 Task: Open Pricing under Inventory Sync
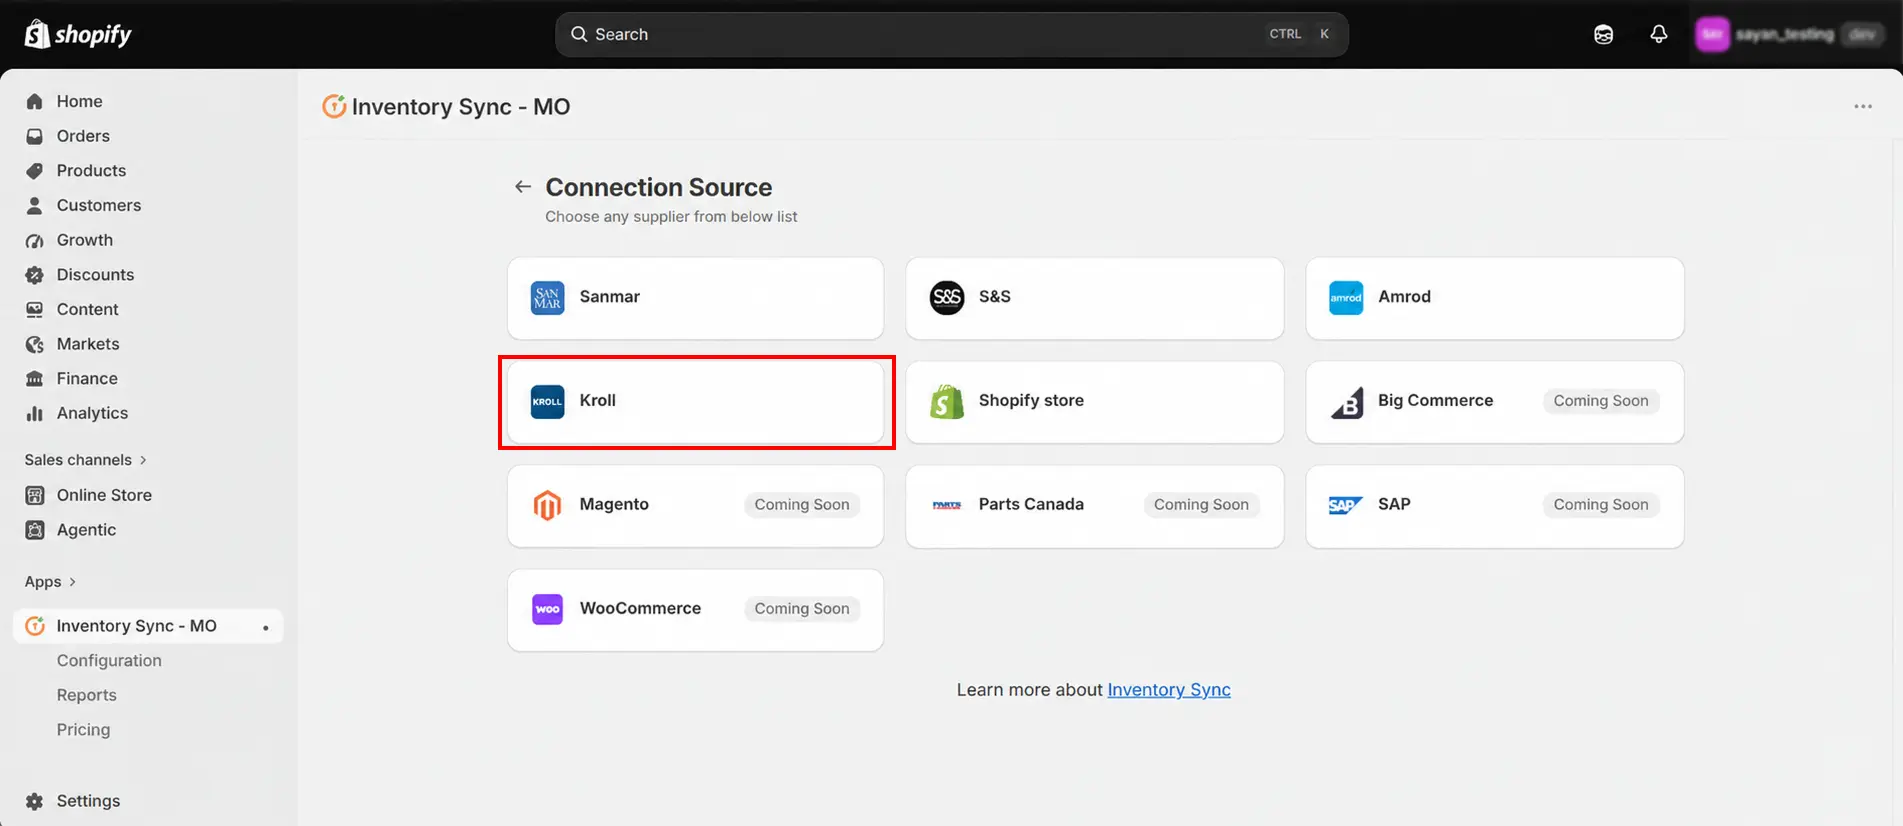coord(83,730)
